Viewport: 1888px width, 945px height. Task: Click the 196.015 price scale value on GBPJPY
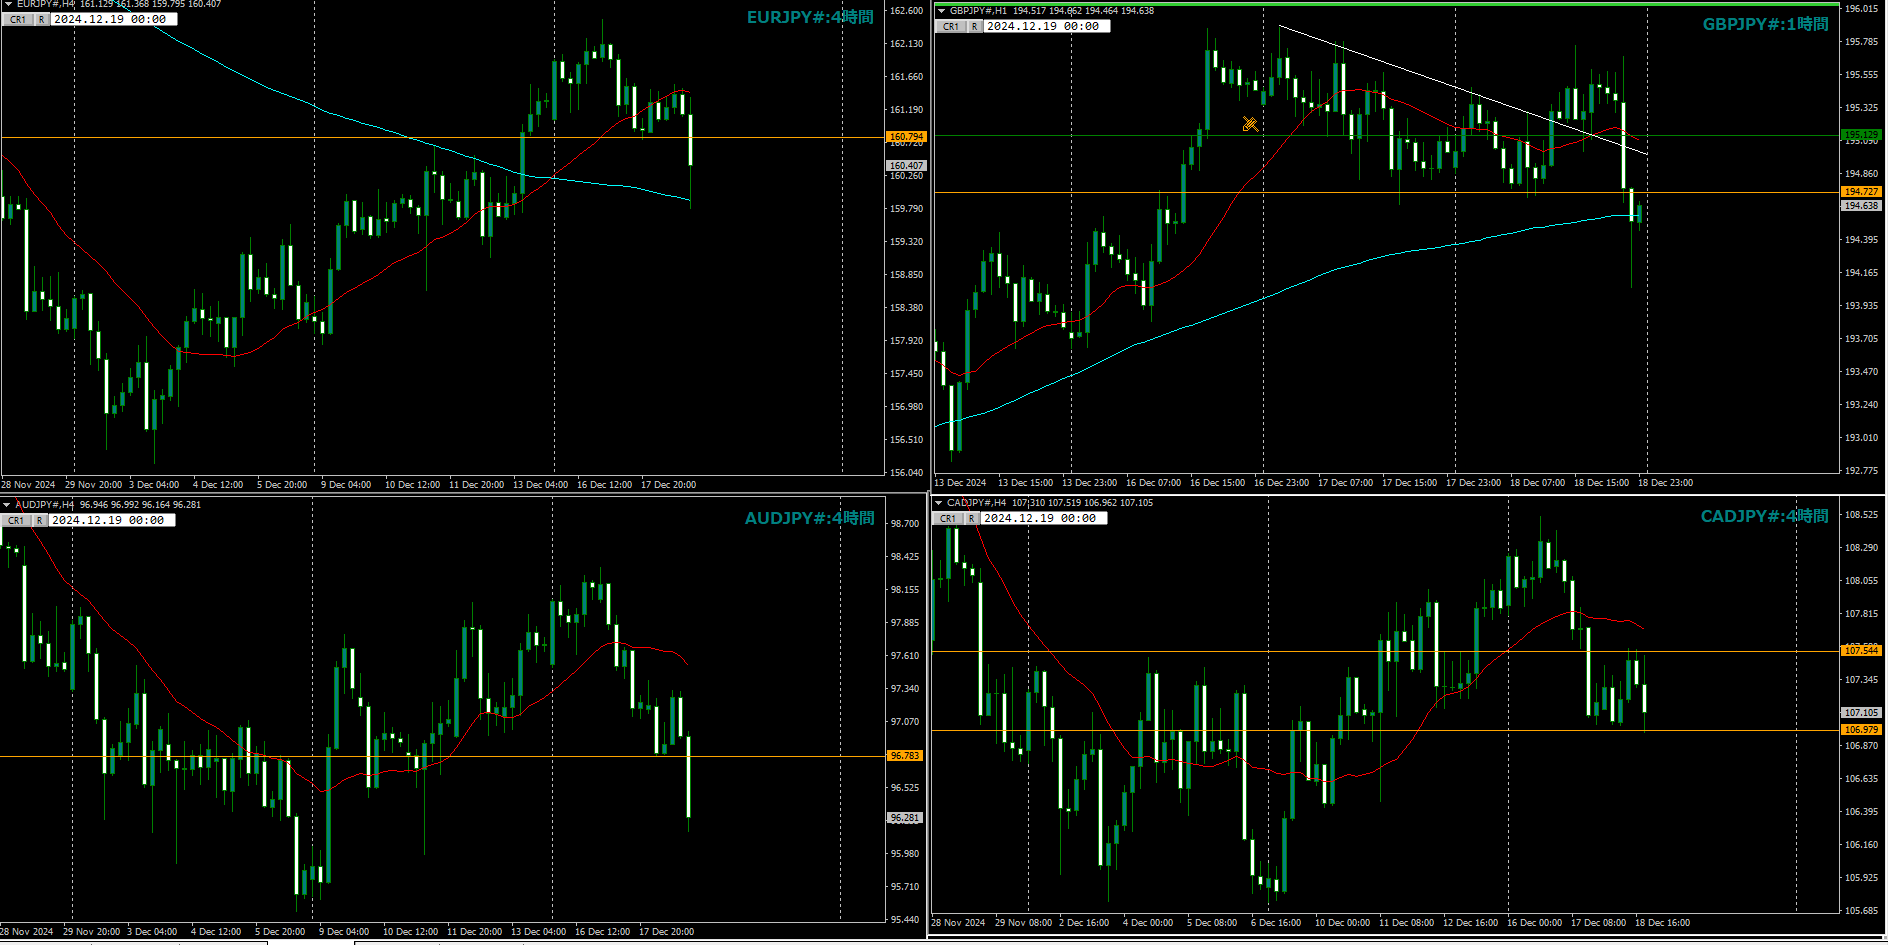tap(1860, 9)
